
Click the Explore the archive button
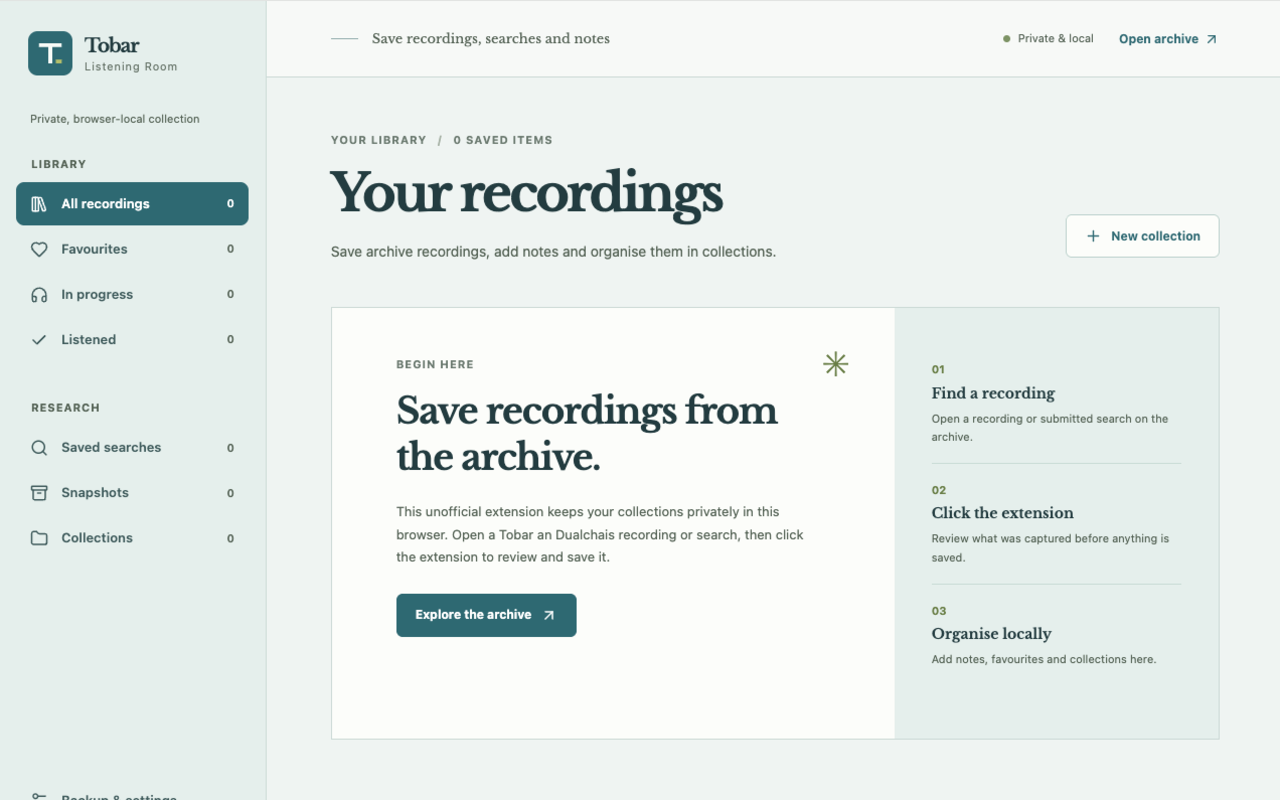(486, 615)
